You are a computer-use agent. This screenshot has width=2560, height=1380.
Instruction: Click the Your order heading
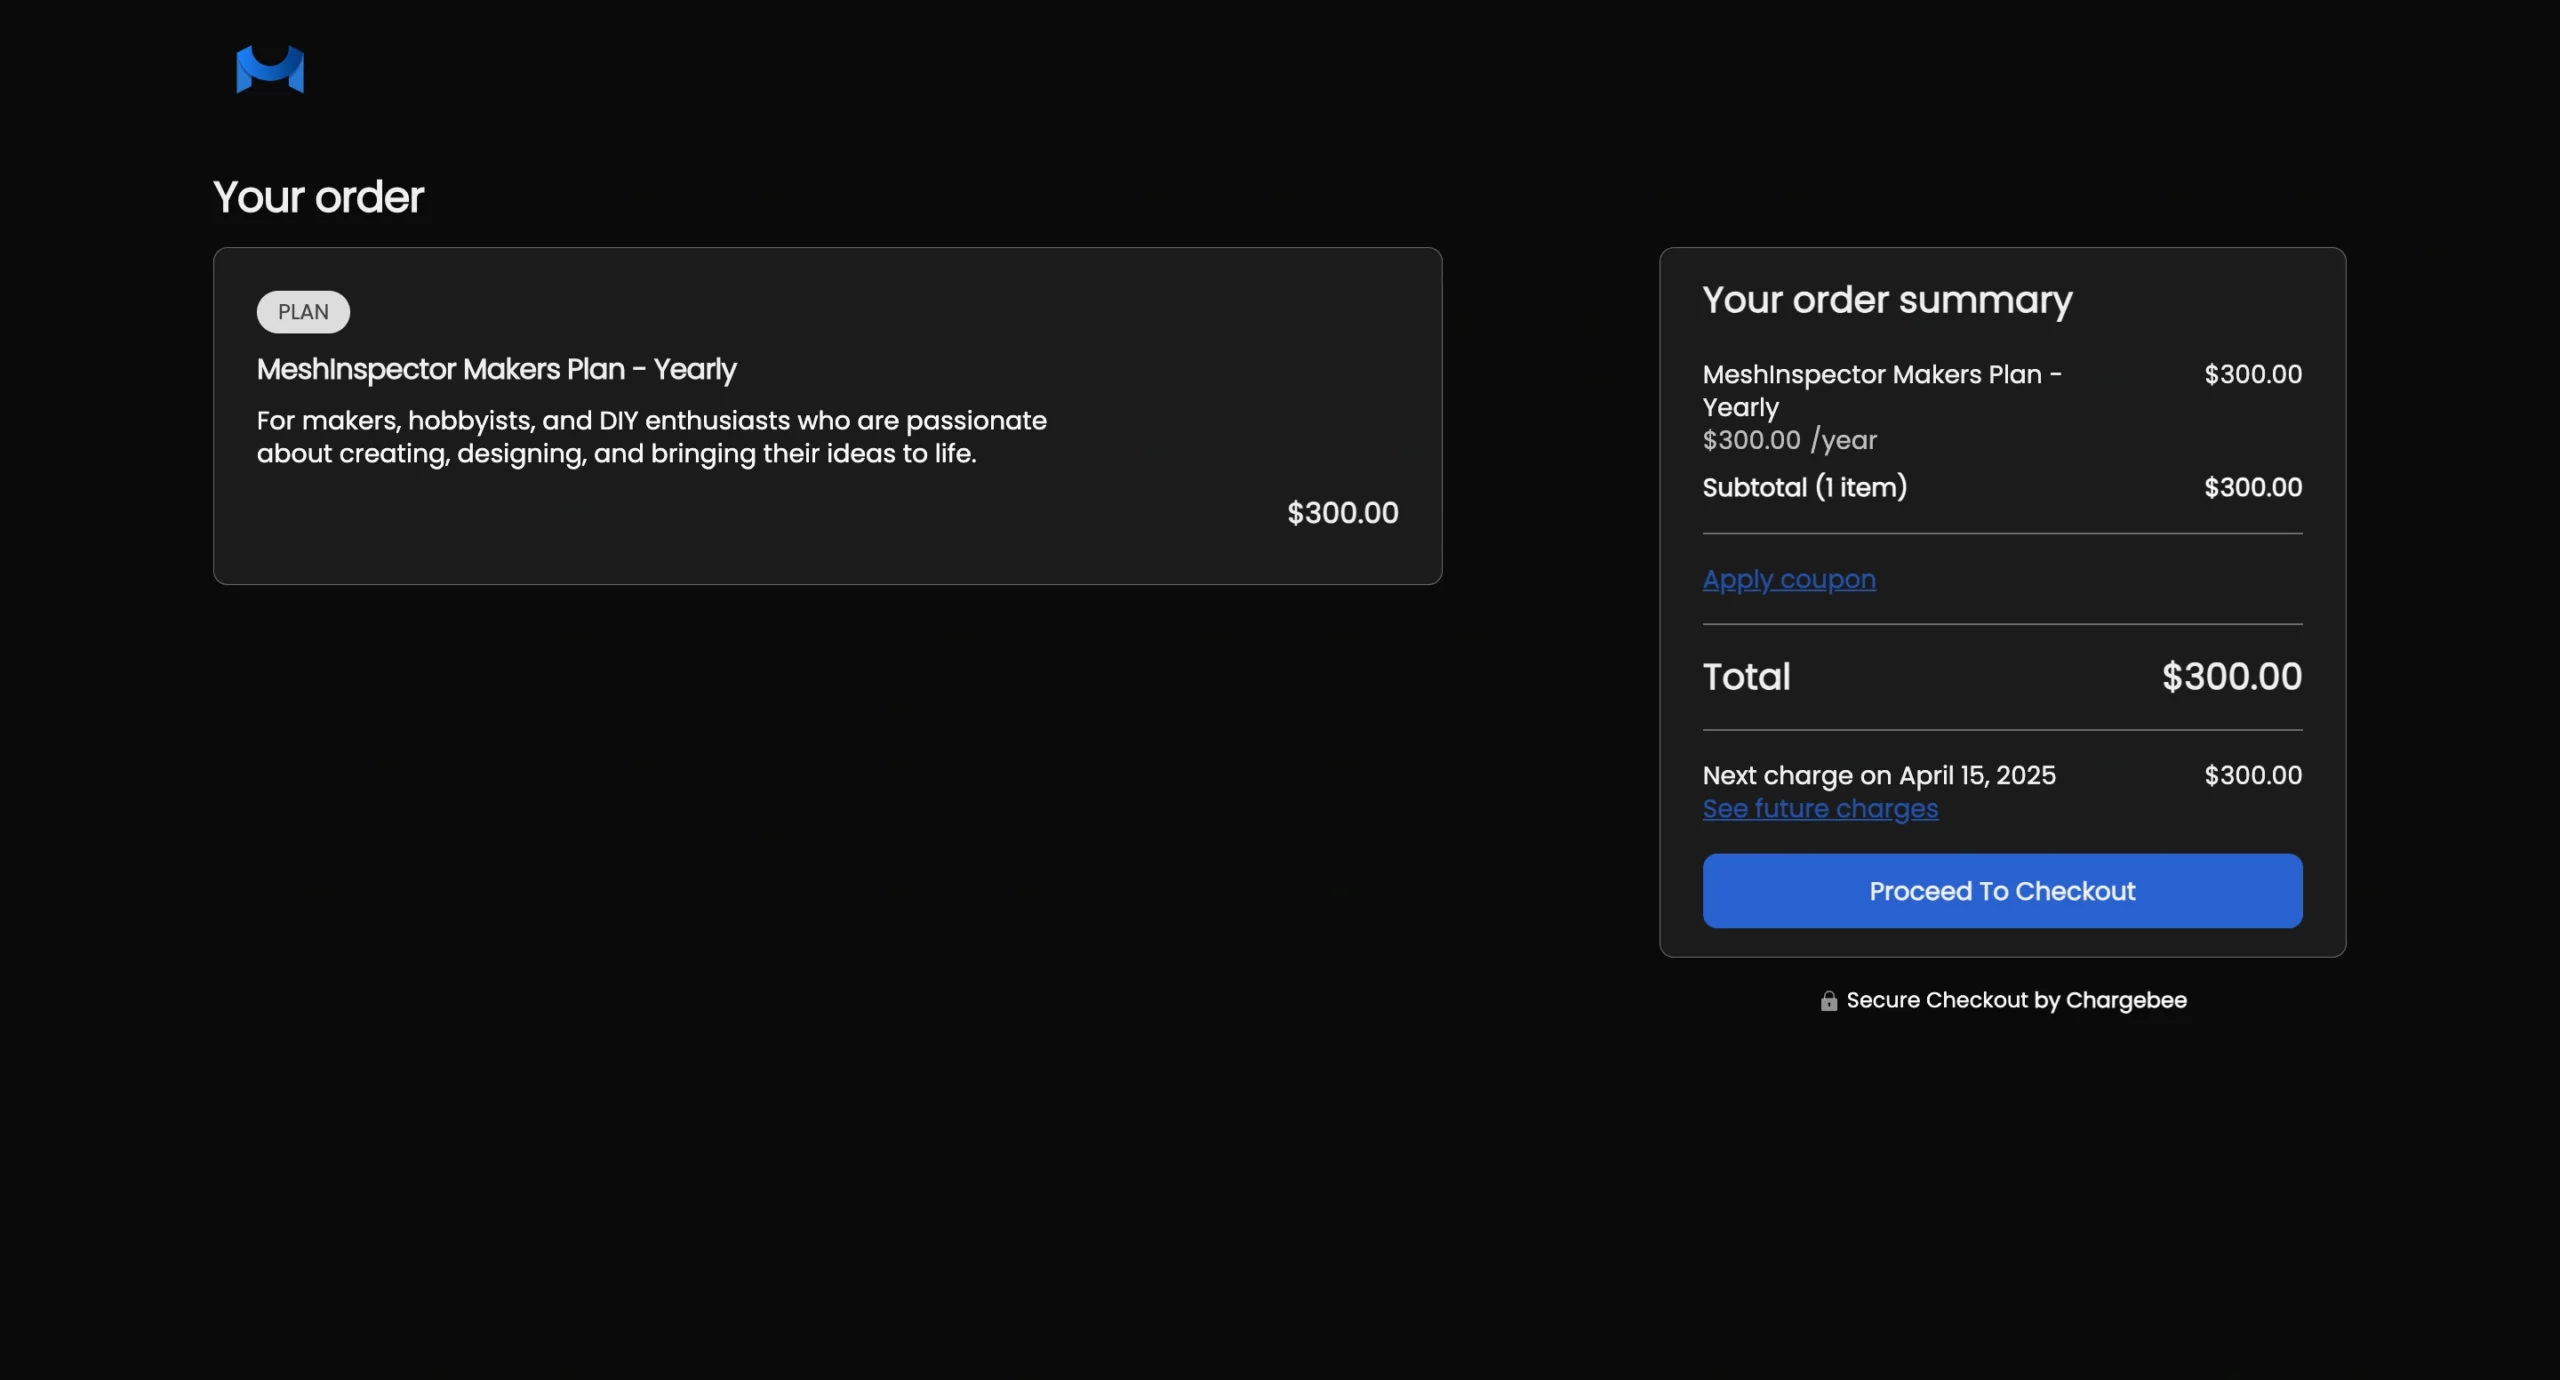pos(318,197)
